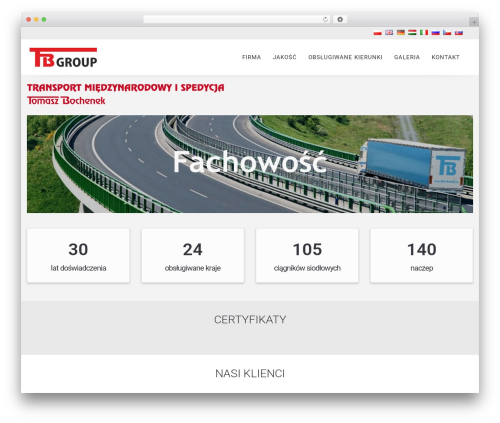The width and height of the screenshot is (500, 423).
Task: Click the Transport Międzynarodowy i Spedycja heading
Action: pos(126,88)
